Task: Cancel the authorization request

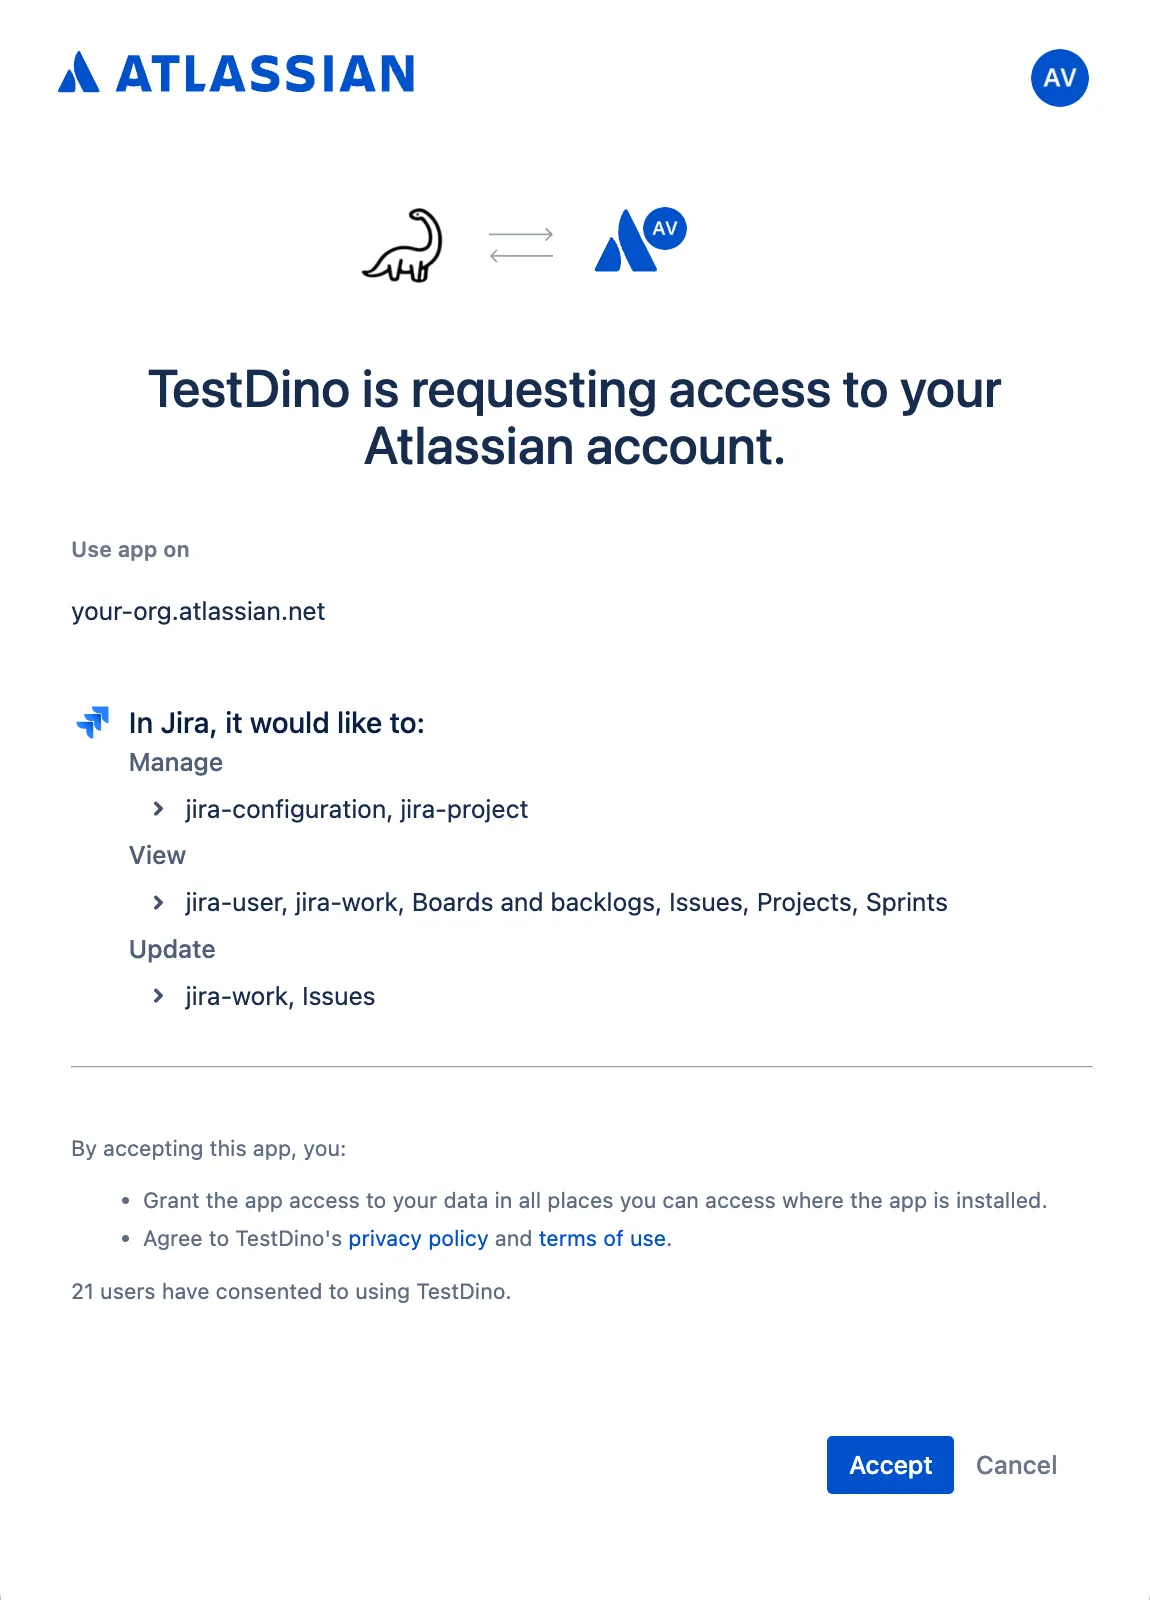Action: [x=1016, y=1464]
